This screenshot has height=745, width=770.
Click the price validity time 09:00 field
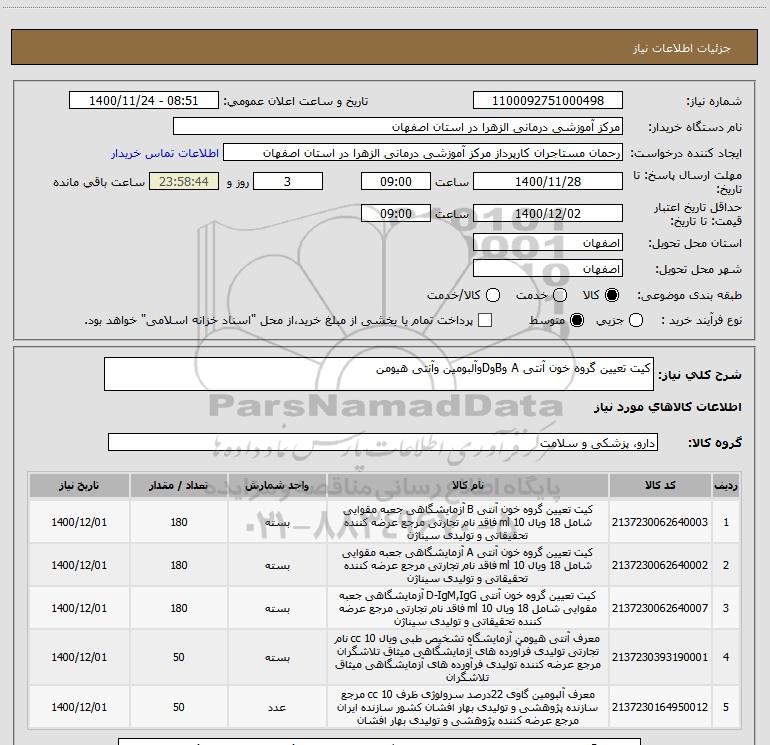pos(396,213)
